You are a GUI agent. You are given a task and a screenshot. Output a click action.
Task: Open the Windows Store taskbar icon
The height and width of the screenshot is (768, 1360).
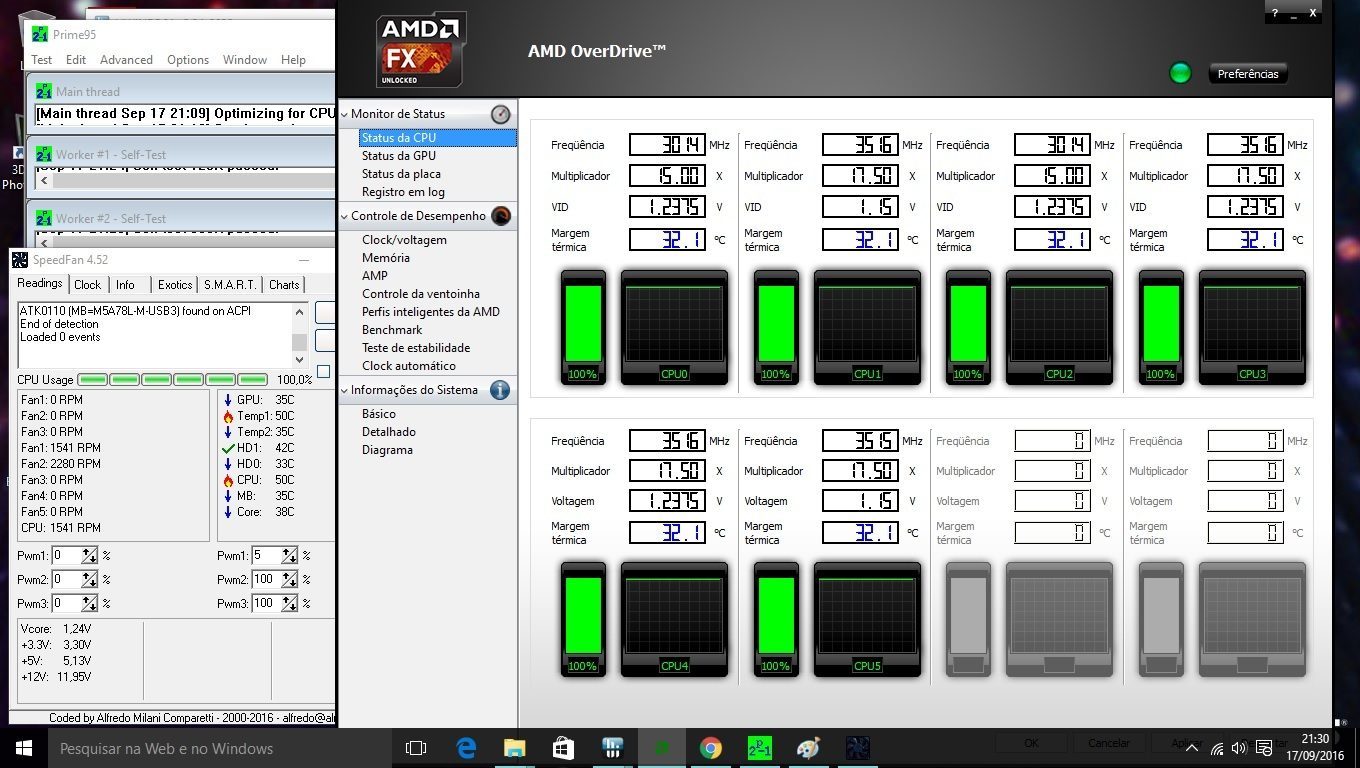coord(564,748)
